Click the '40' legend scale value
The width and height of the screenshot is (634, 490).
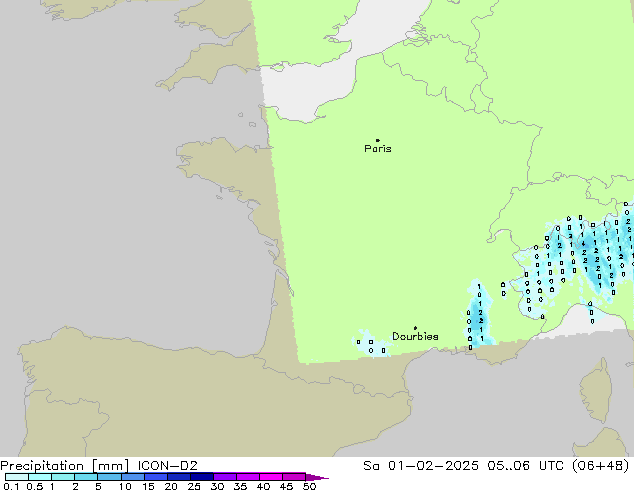point(263,486)
